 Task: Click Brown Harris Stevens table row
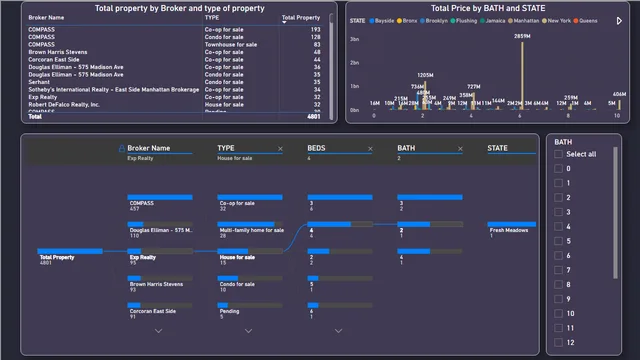point(174,52)
